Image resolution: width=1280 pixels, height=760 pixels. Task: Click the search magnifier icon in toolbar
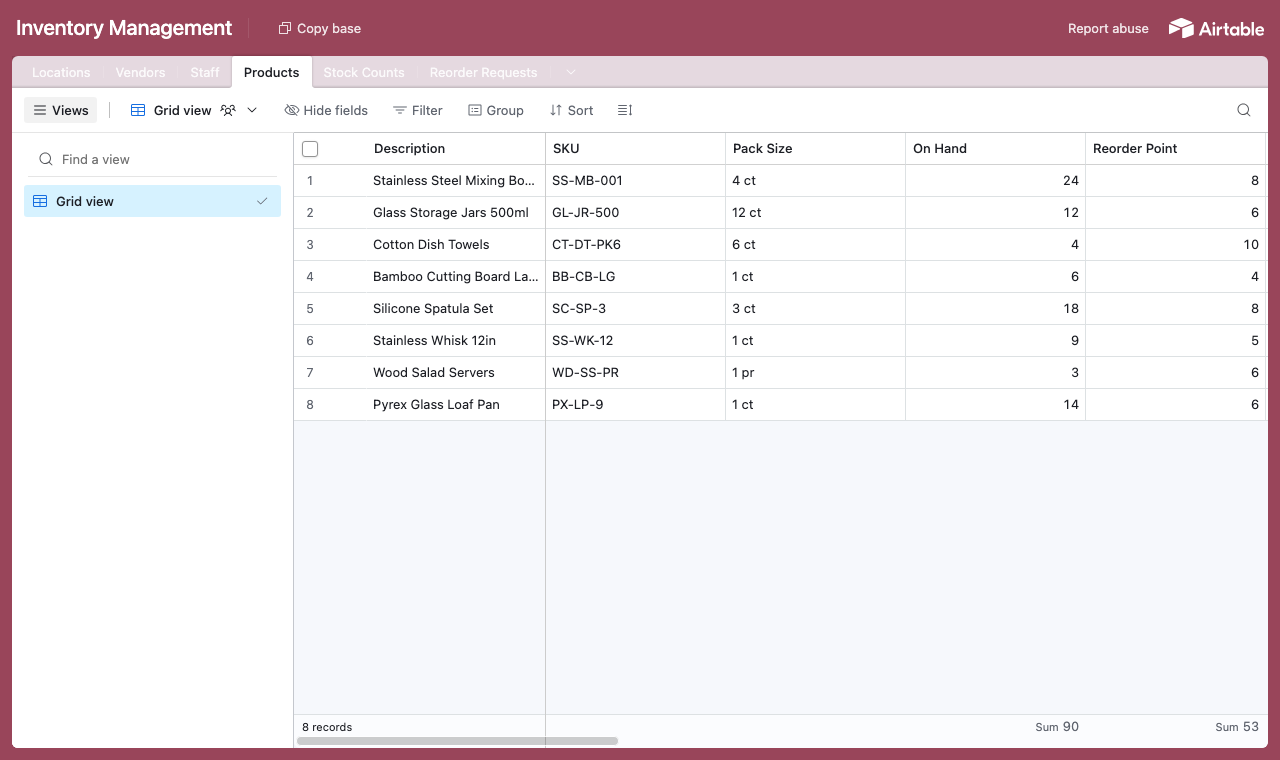(1244, 110)
